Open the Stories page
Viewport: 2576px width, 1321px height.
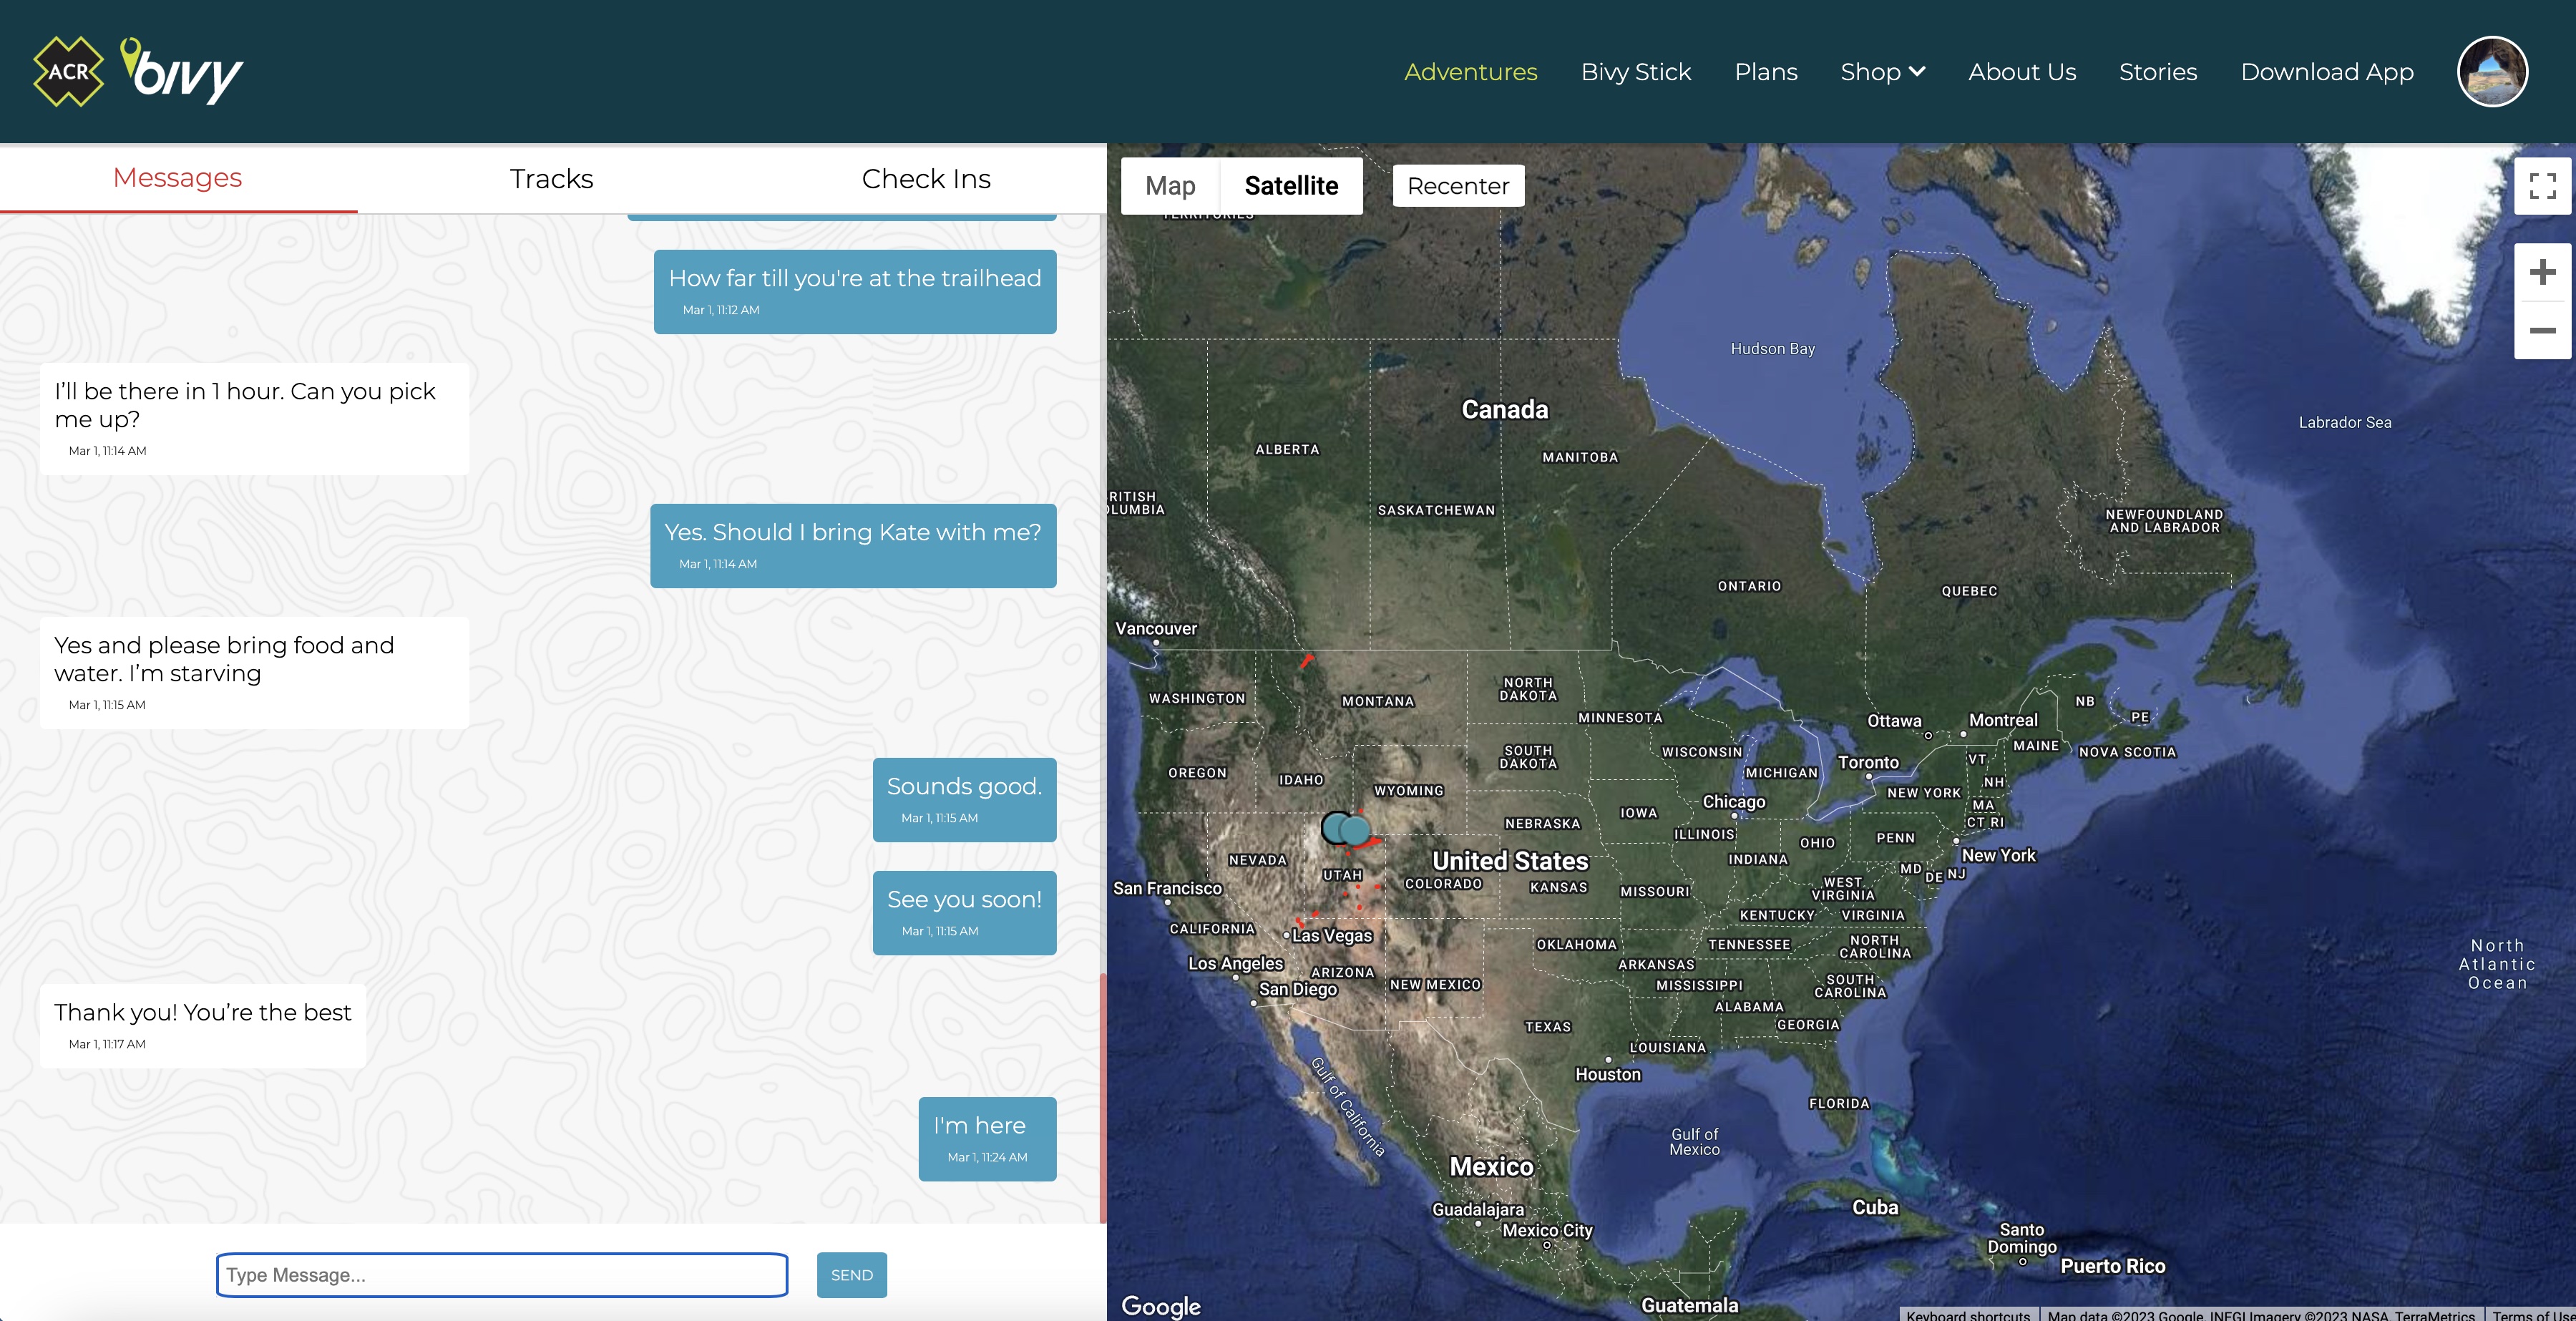pyautogui.click(x=2158, y=72)
